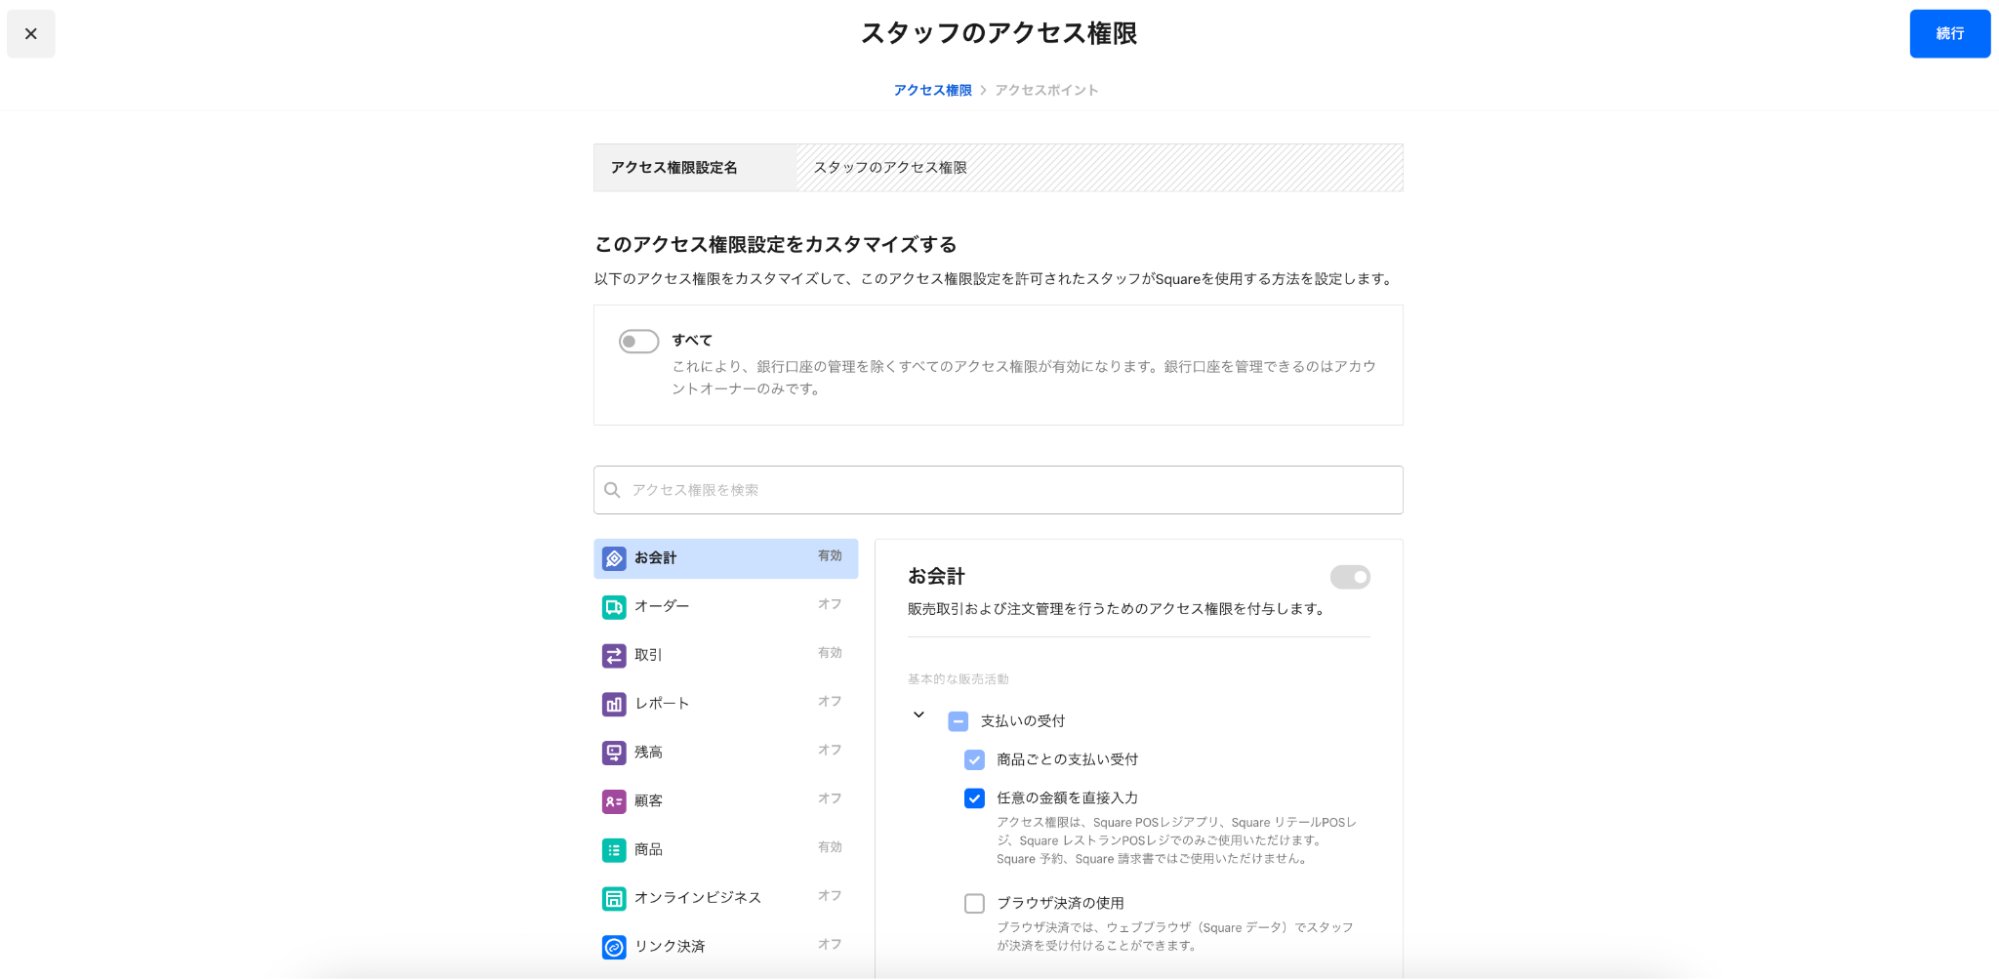Switch to the スタッフのアクセス権限 tab
1999x980 pixels.
890,168
